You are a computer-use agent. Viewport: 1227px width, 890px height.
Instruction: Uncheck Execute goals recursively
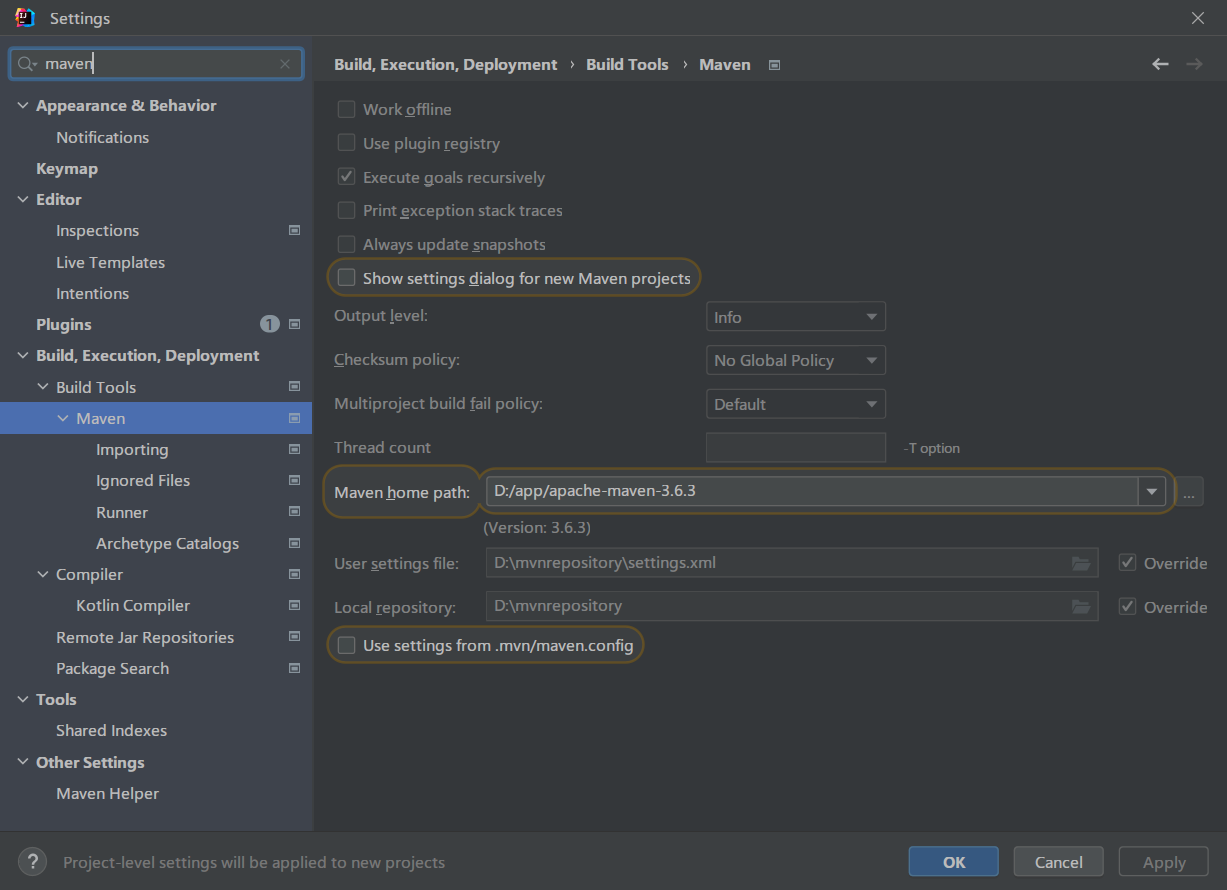point(346,177)
